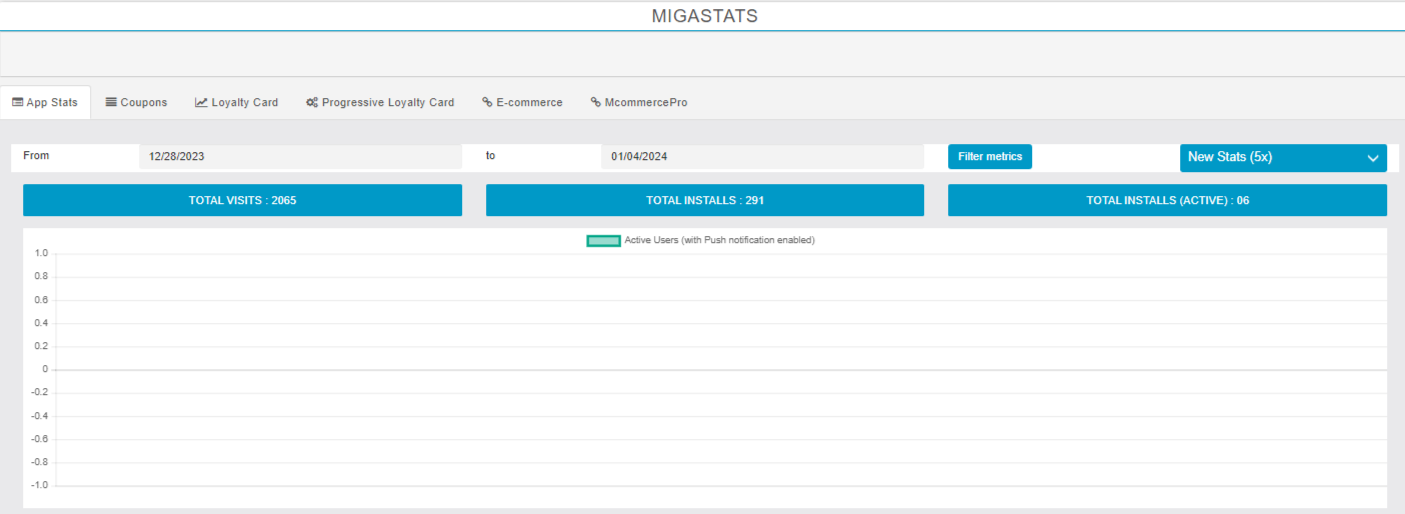Click the App Stats tab window icon

click(18, 103)
